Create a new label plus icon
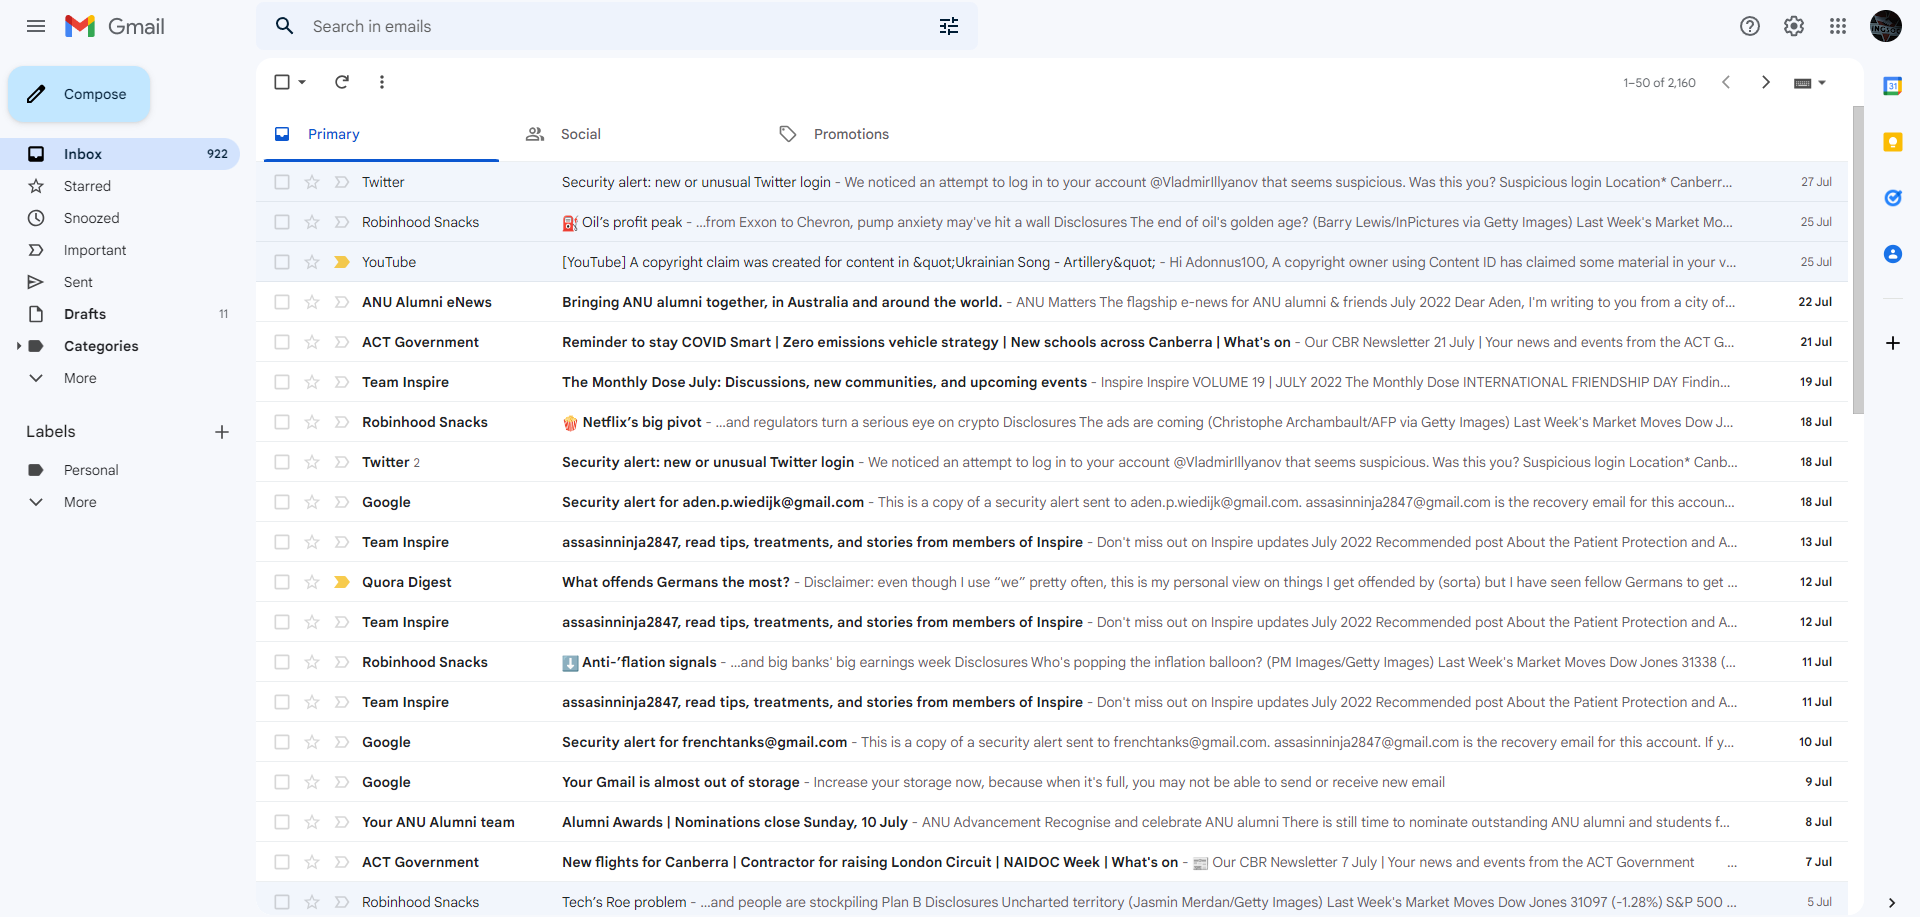 (222, 432)
